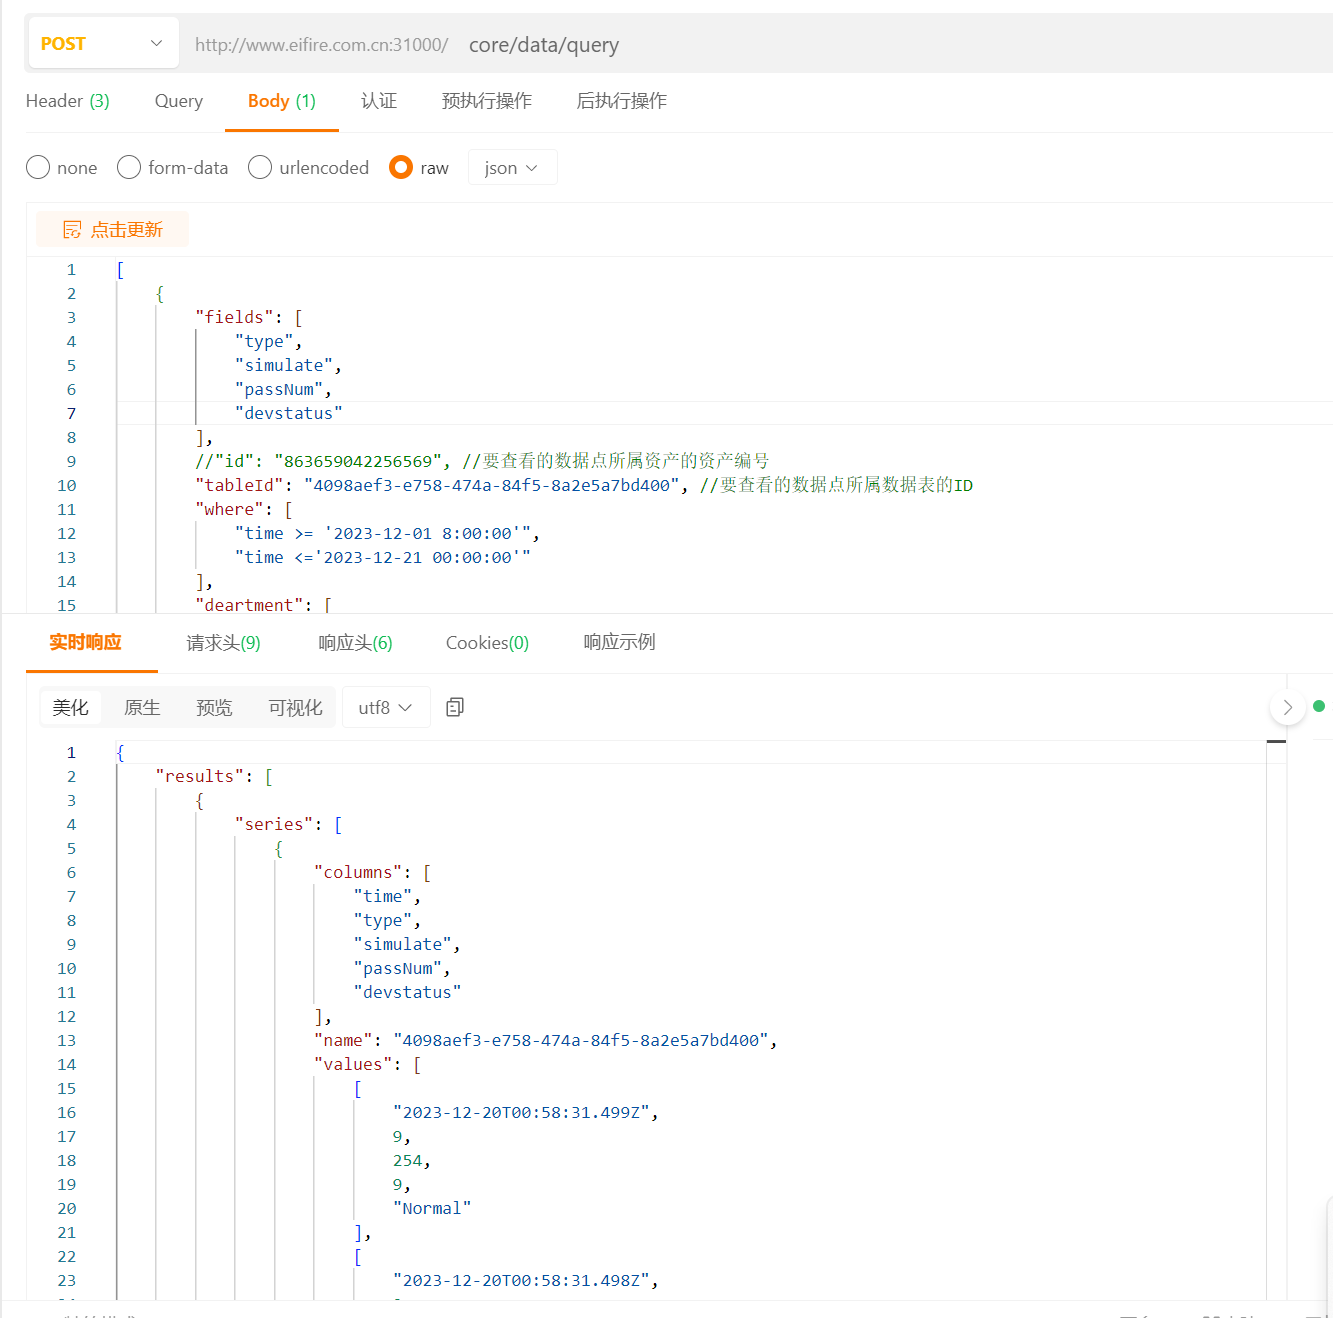Click the "series" key in response

[x=274, y=824]
